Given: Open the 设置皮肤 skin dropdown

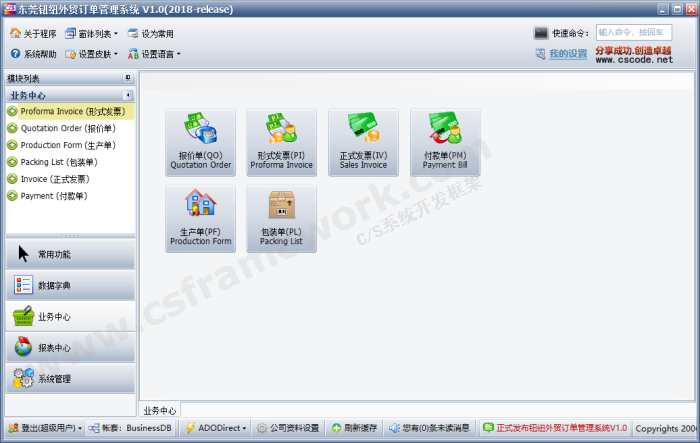Looking at the screenshot, I should pos(90,54).
